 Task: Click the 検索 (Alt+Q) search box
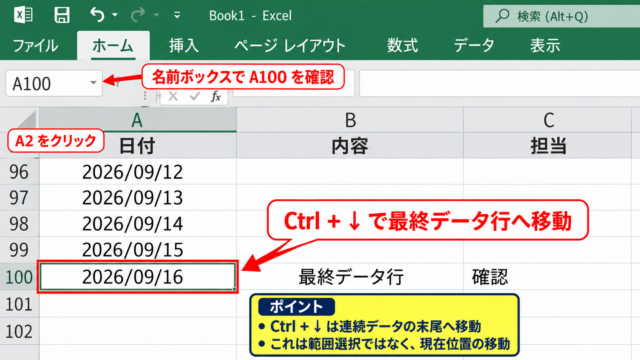click(x=562, y=16)
